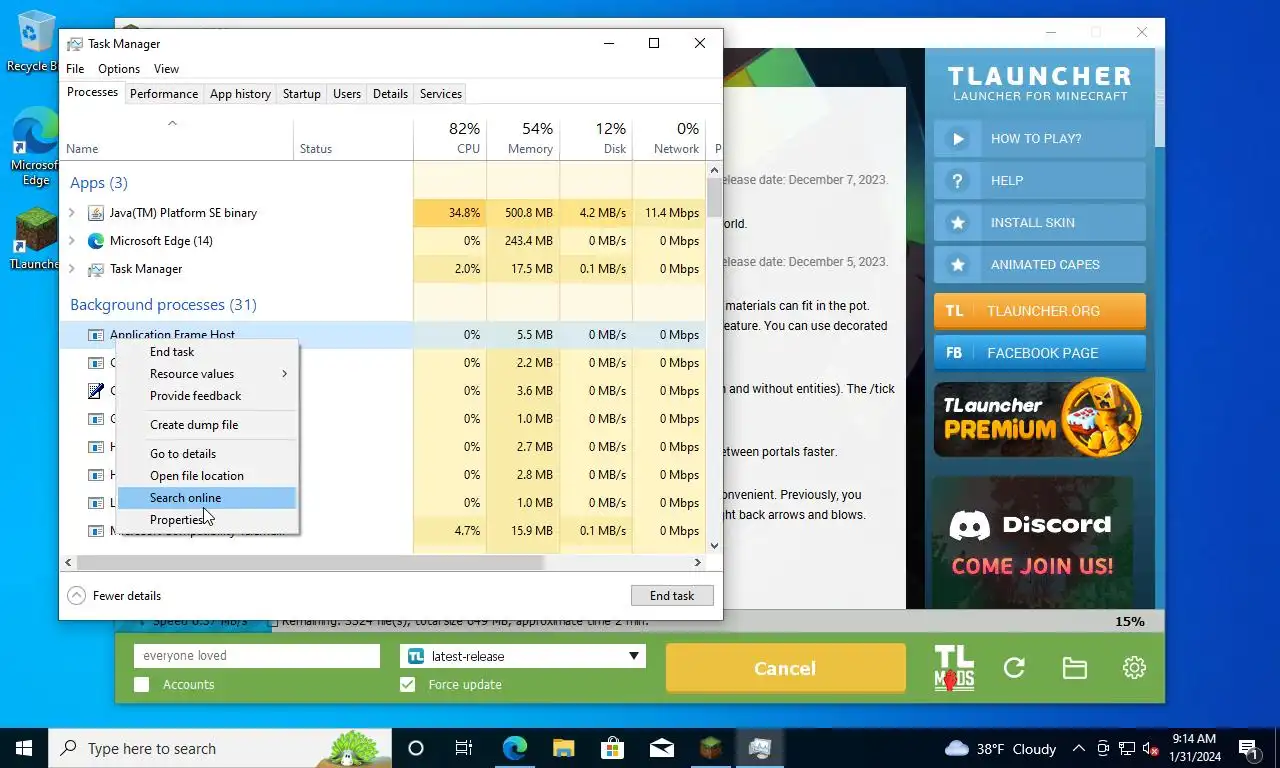Click the star icon beside Animated Capes
Viewport: 1280px width, 768px height.
click(x=958, y=265)
